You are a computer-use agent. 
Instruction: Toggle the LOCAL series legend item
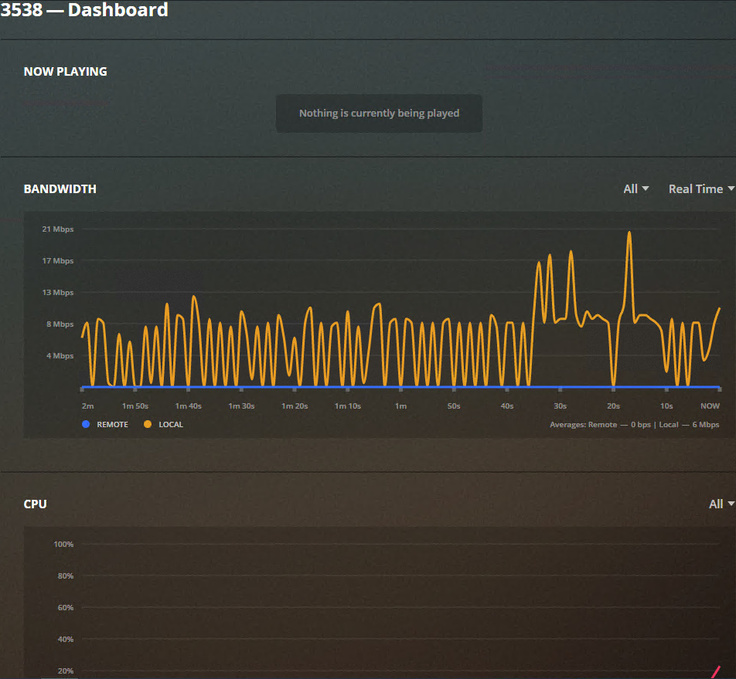163,424
